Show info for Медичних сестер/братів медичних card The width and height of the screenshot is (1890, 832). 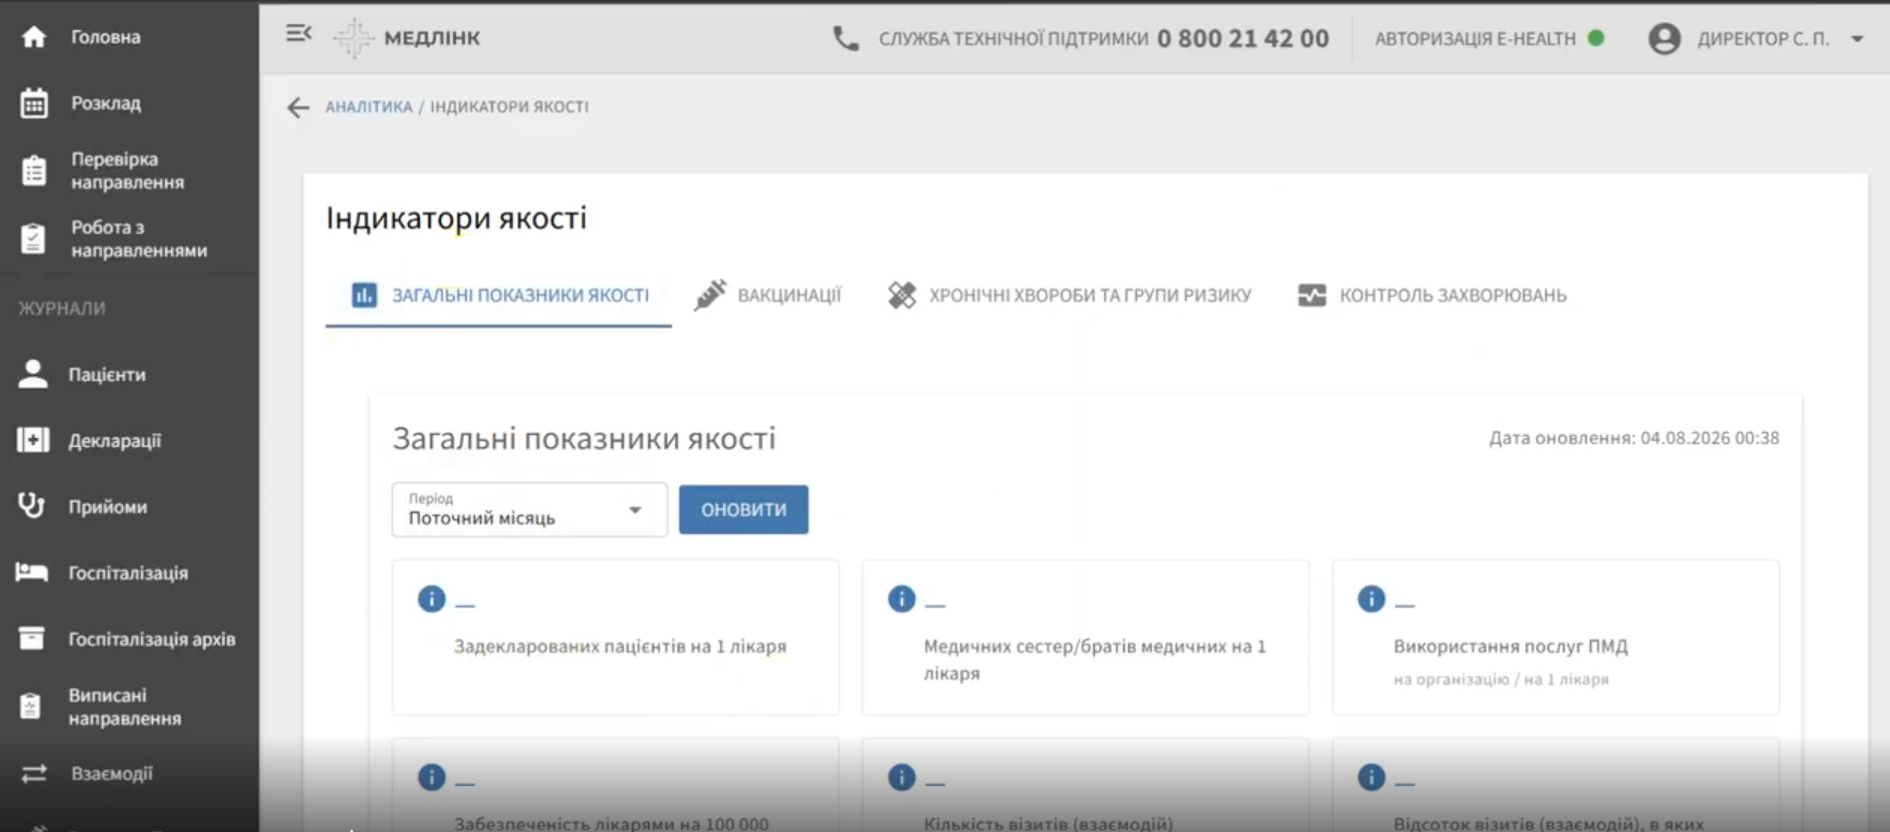click(901, 599)
